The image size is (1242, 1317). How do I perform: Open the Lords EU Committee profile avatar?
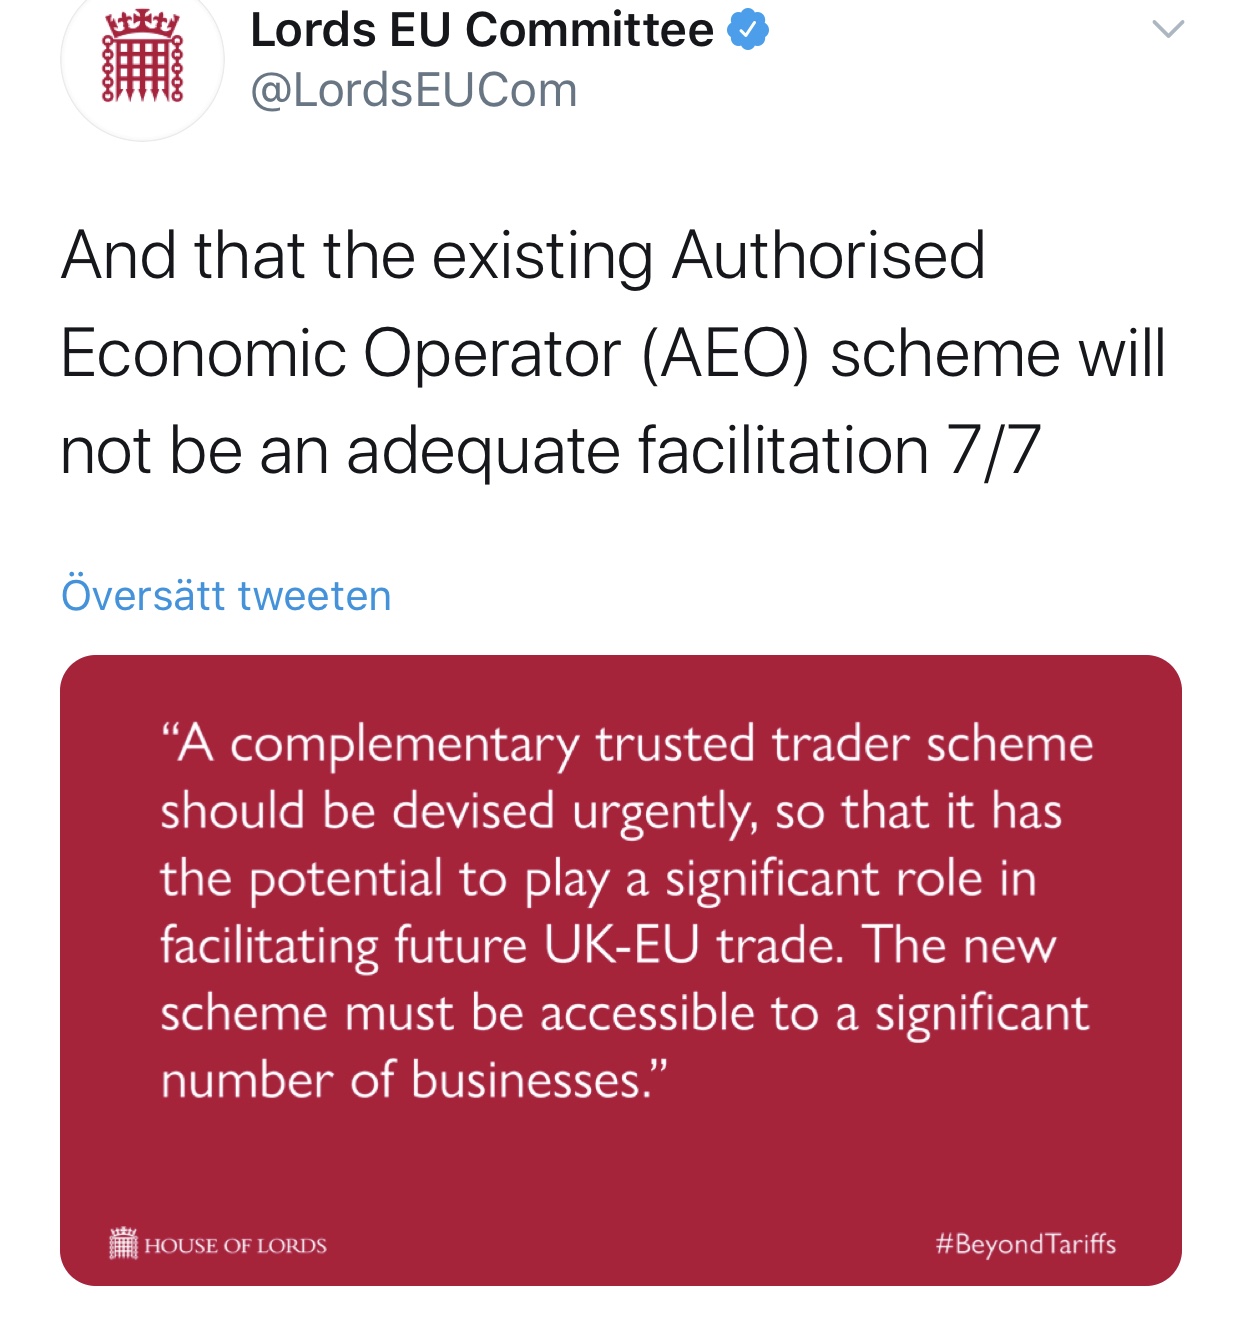click(143, 60)
